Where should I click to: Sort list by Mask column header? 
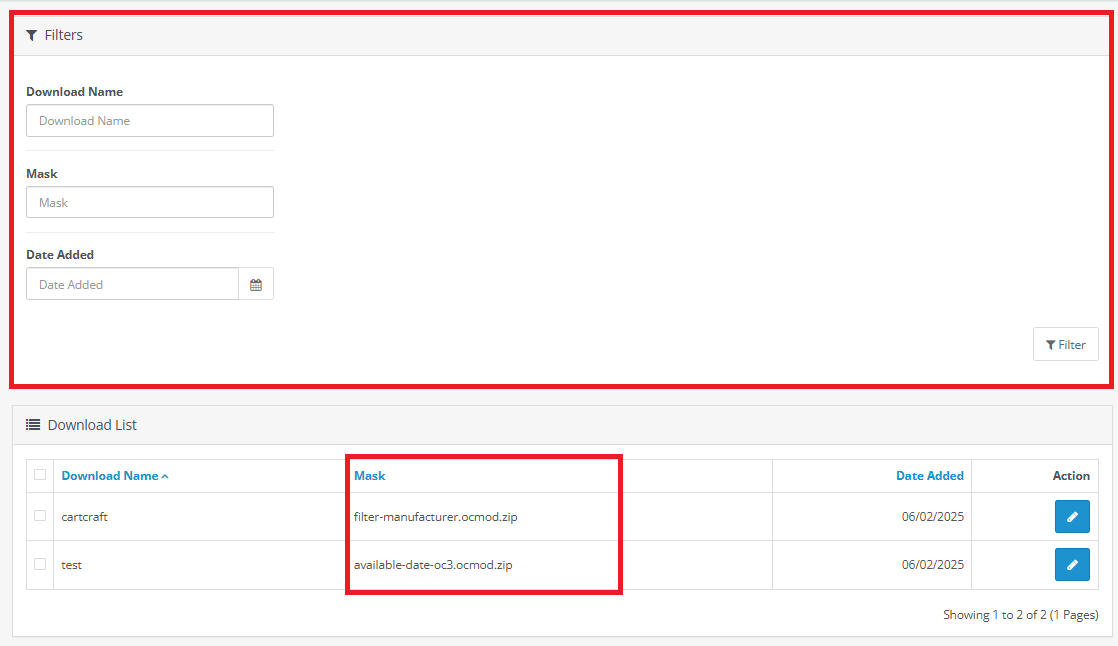[370, 476]
